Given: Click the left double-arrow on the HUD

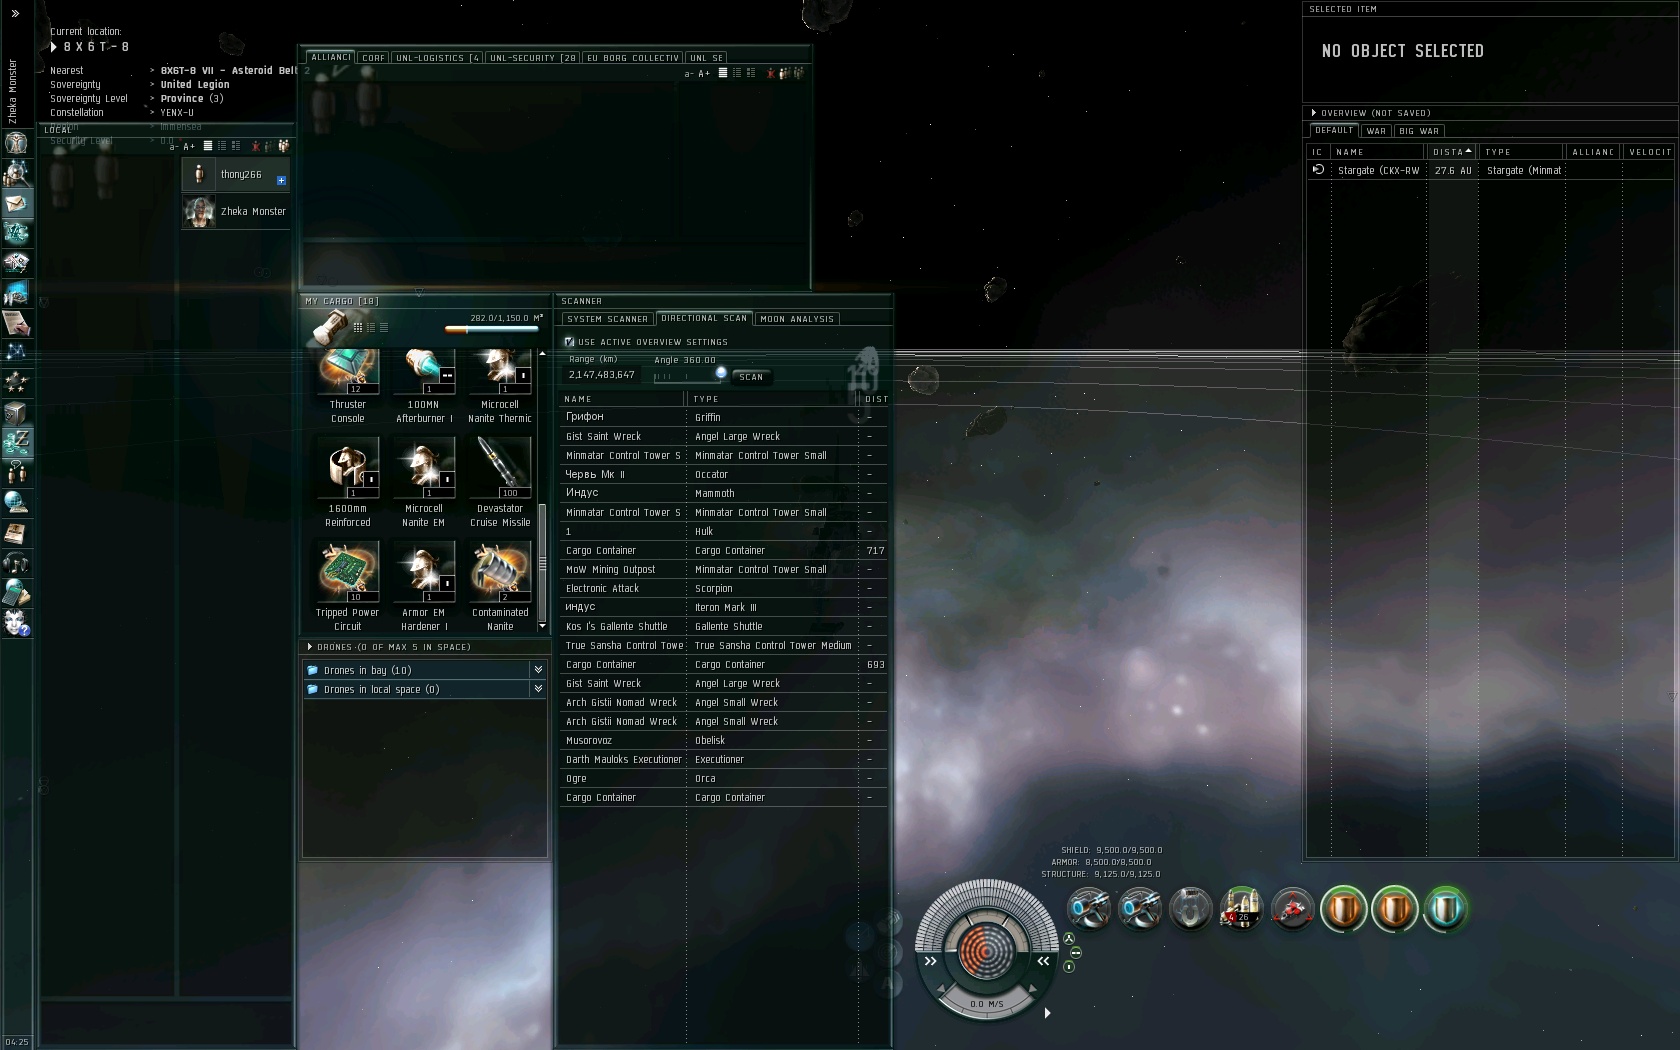Looking at the screenshot, I should coord(930,961).
